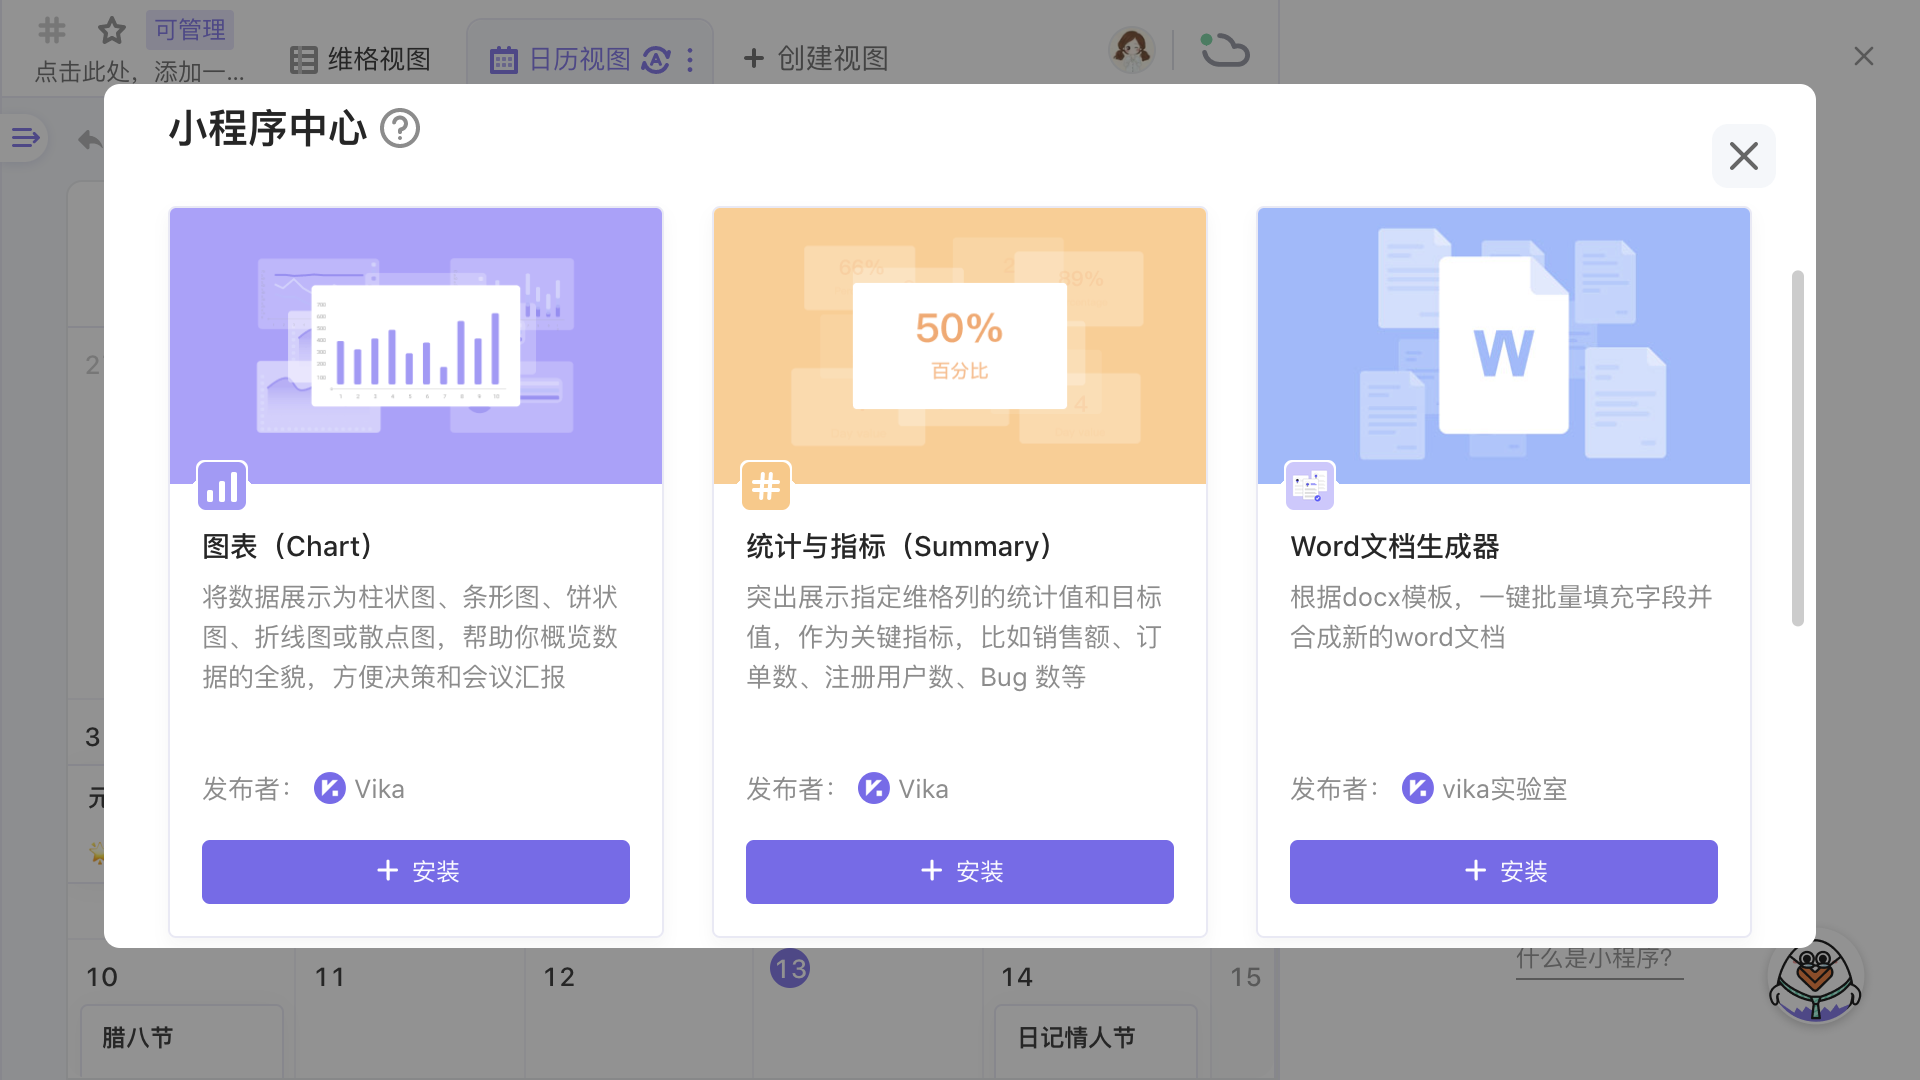This screenshot has width=1920, height=1080.
Task: Open the 日历视图 three-dot options menu
Action: coord(690,60)
